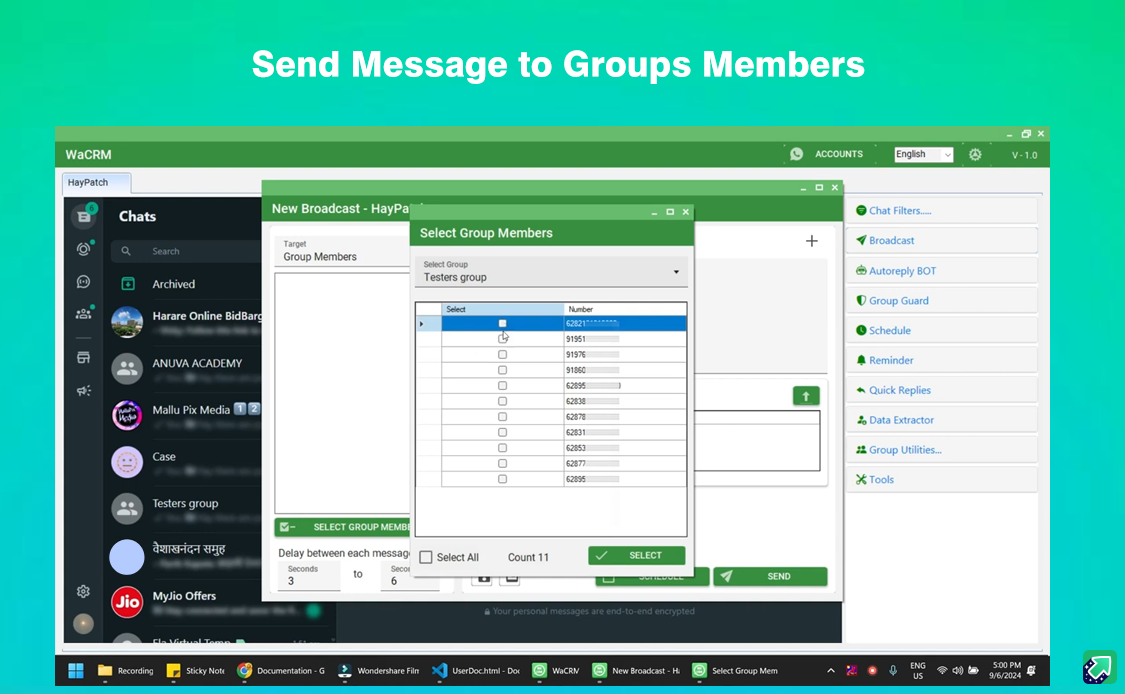Open the Communities icon in sidebar
Viewport: 1125px width, 694px height.
point(84,313)
